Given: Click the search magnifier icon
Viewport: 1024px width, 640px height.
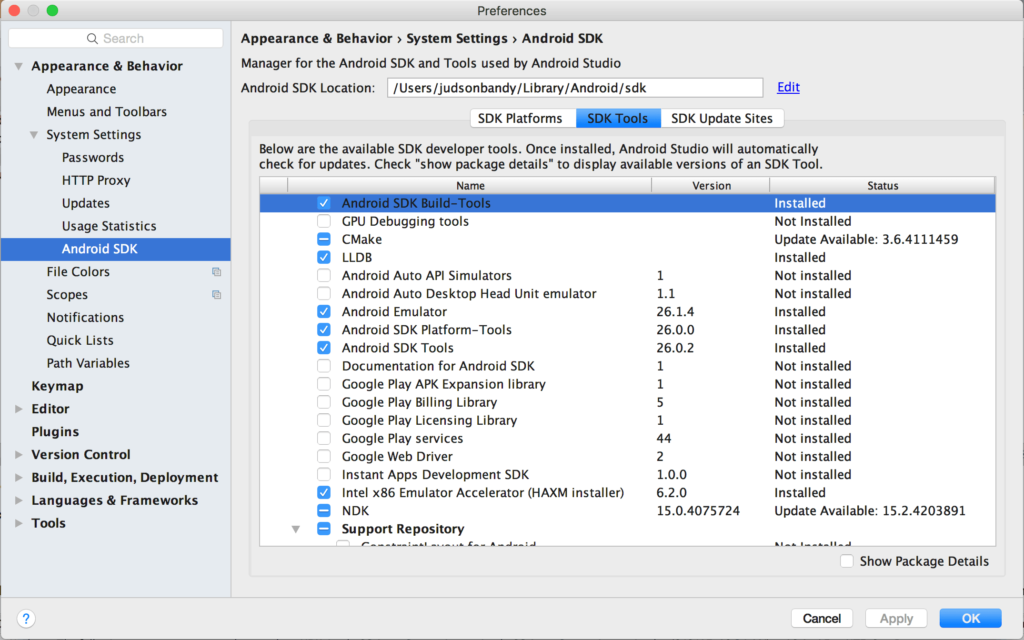Looking at the screenshot, I should (x=92, y=39).
